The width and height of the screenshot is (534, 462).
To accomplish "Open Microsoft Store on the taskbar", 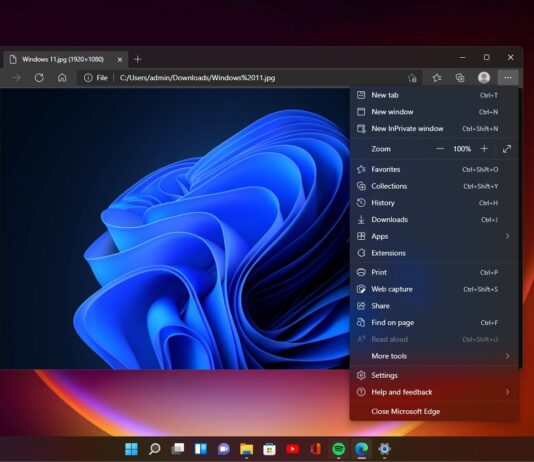I will (x=269, y=449).
